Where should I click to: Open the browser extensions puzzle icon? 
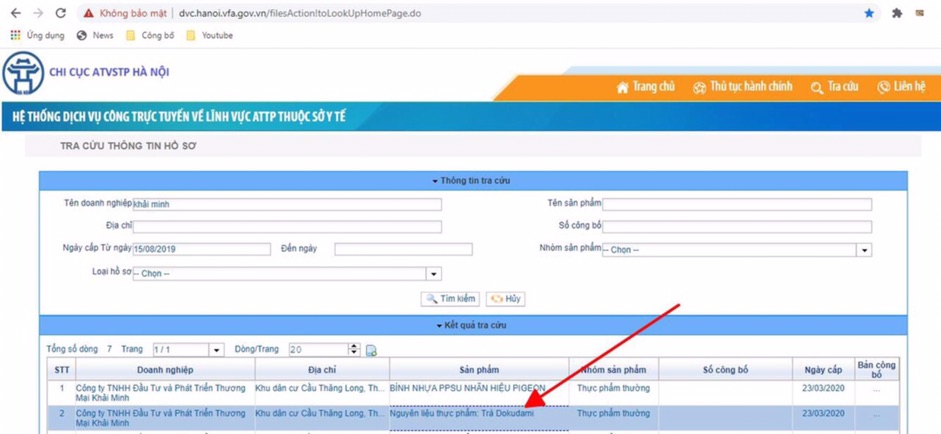pyautogui.click(x=896, y=14)
